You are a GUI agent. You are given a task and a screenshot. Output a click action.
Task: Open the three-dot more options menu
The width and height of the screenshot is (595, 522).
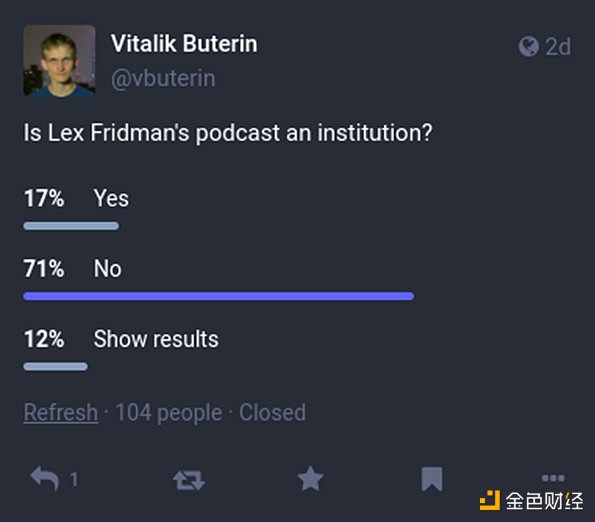tap(553, 478)
